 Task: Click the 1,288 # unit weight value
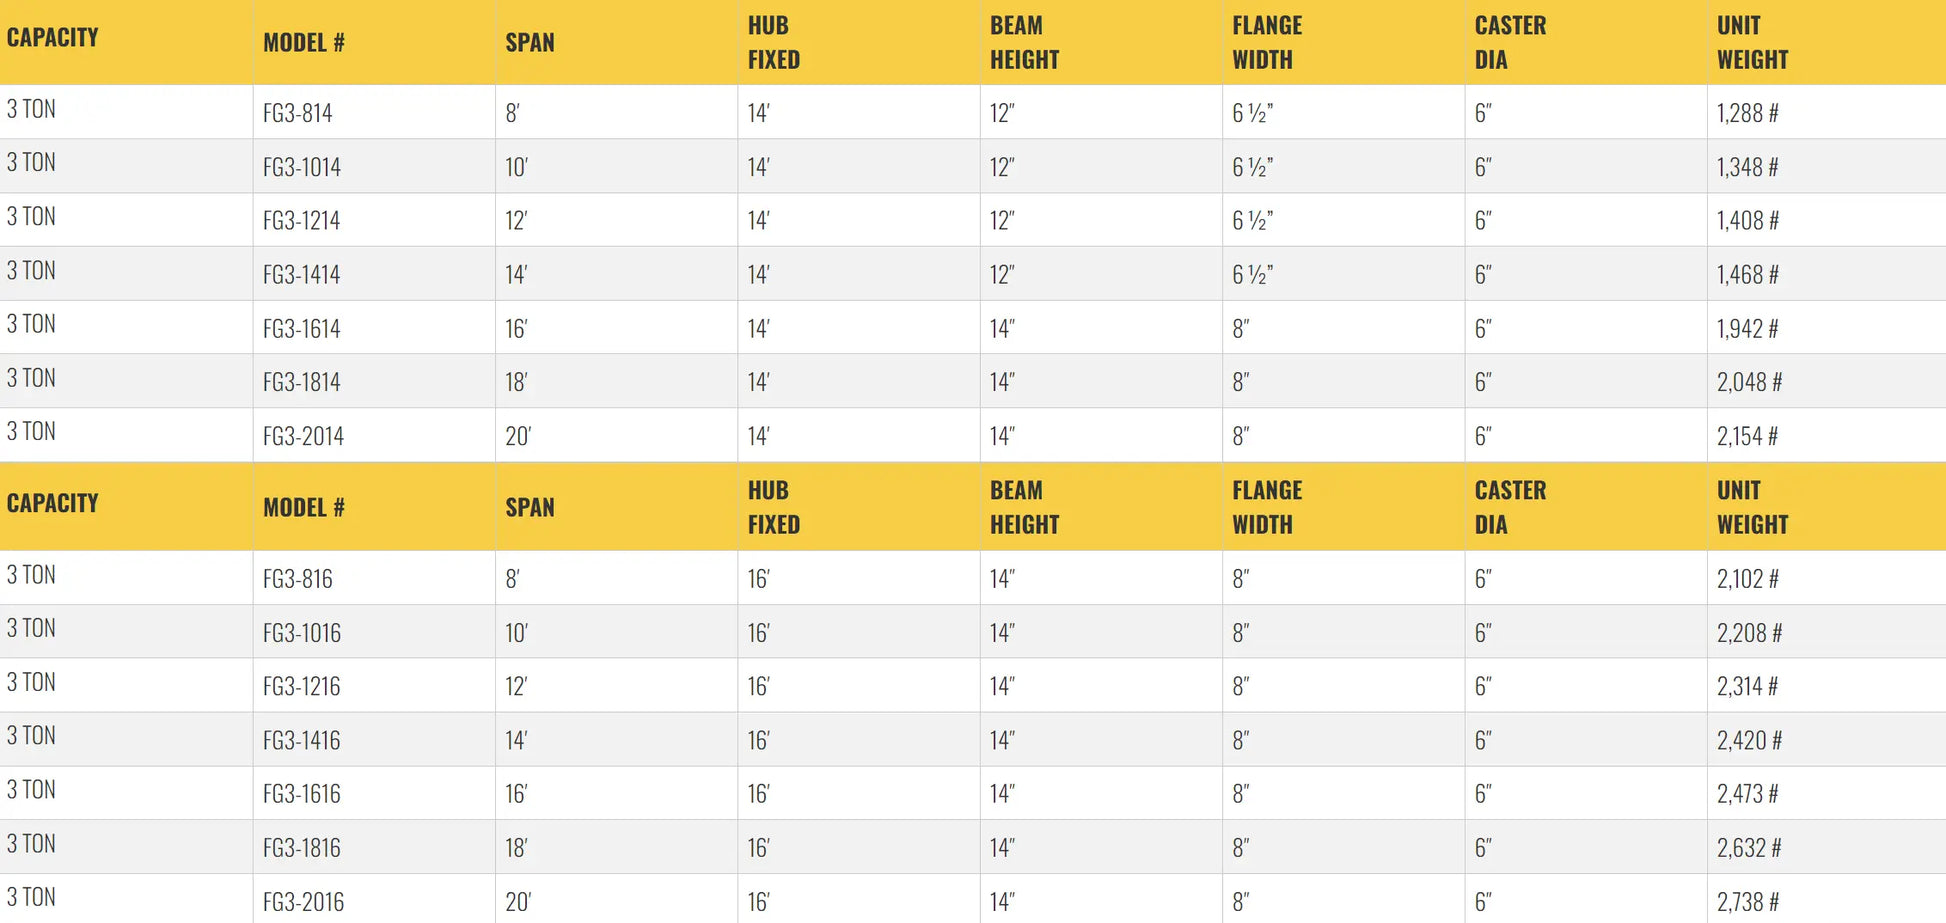click(x=1747, y=113)
